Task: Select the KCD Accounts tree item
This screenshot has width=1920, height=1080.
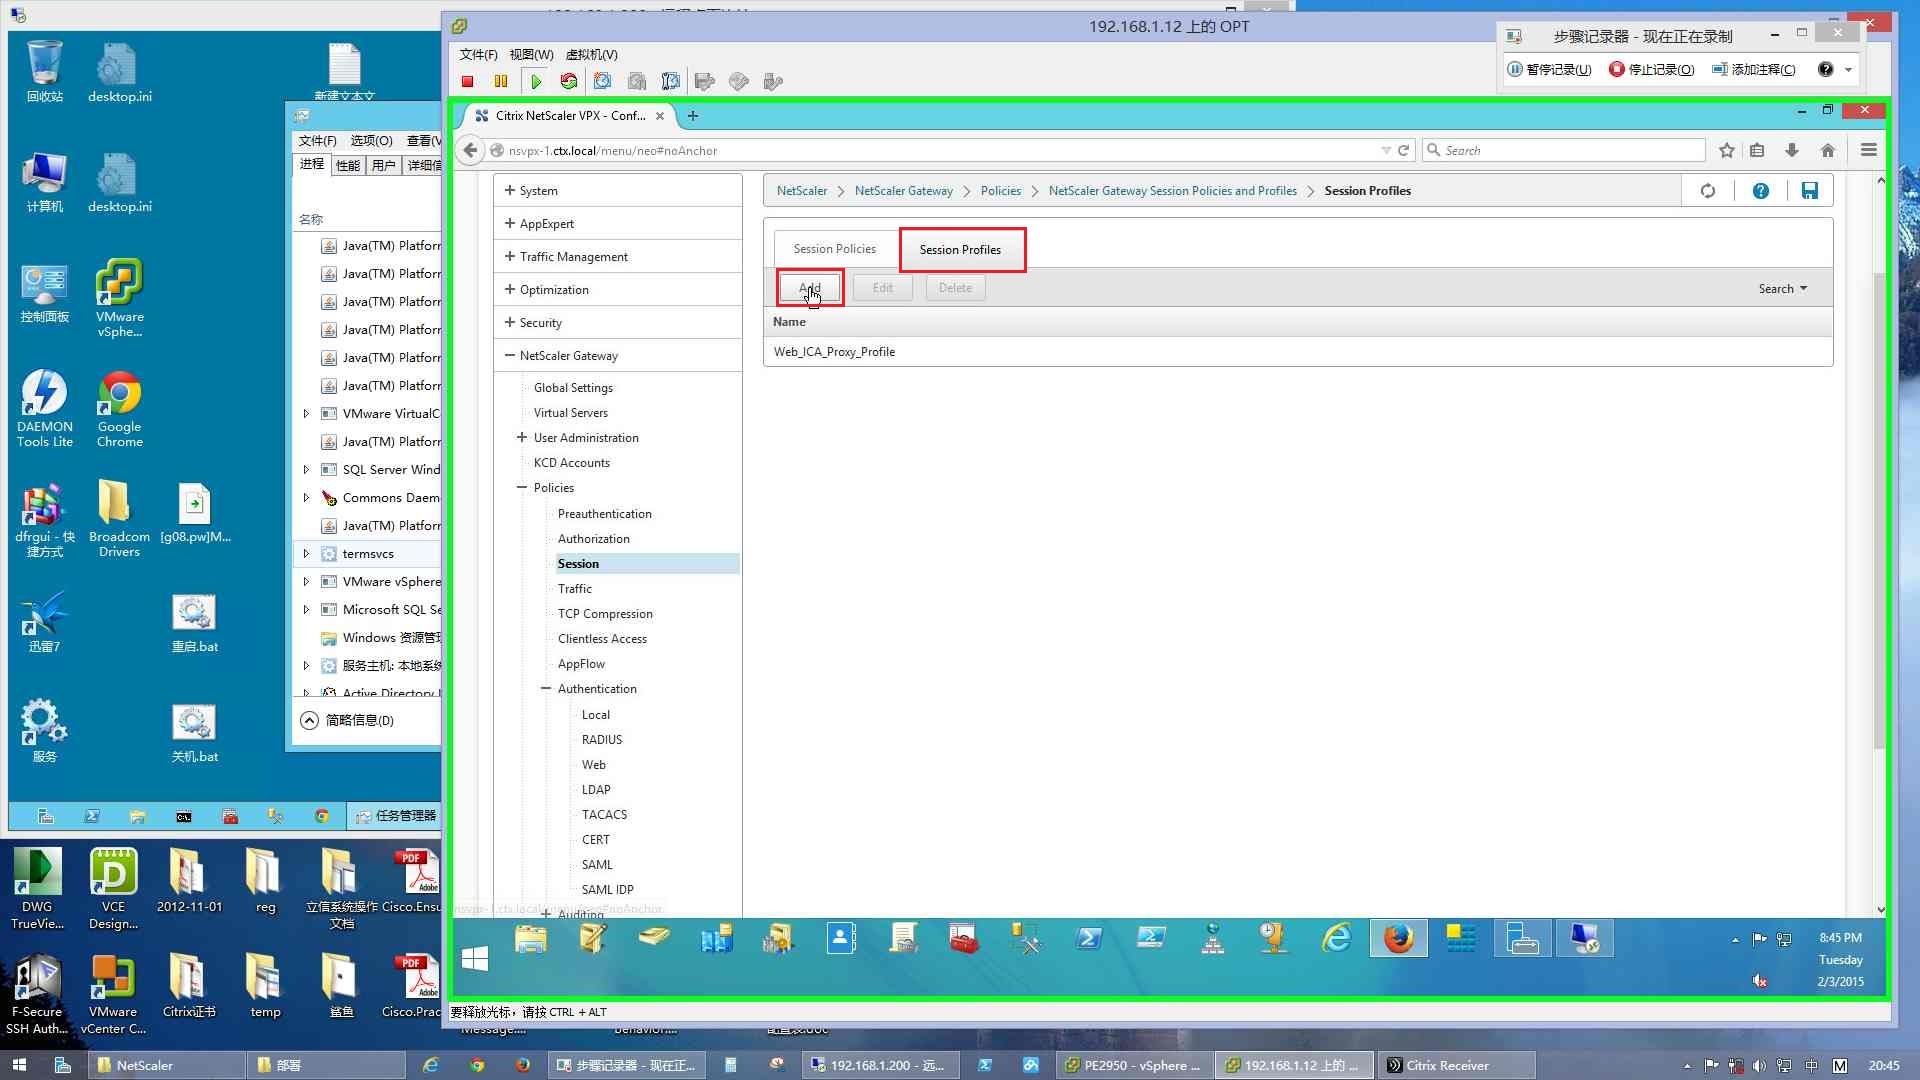Action: (571, 463)
